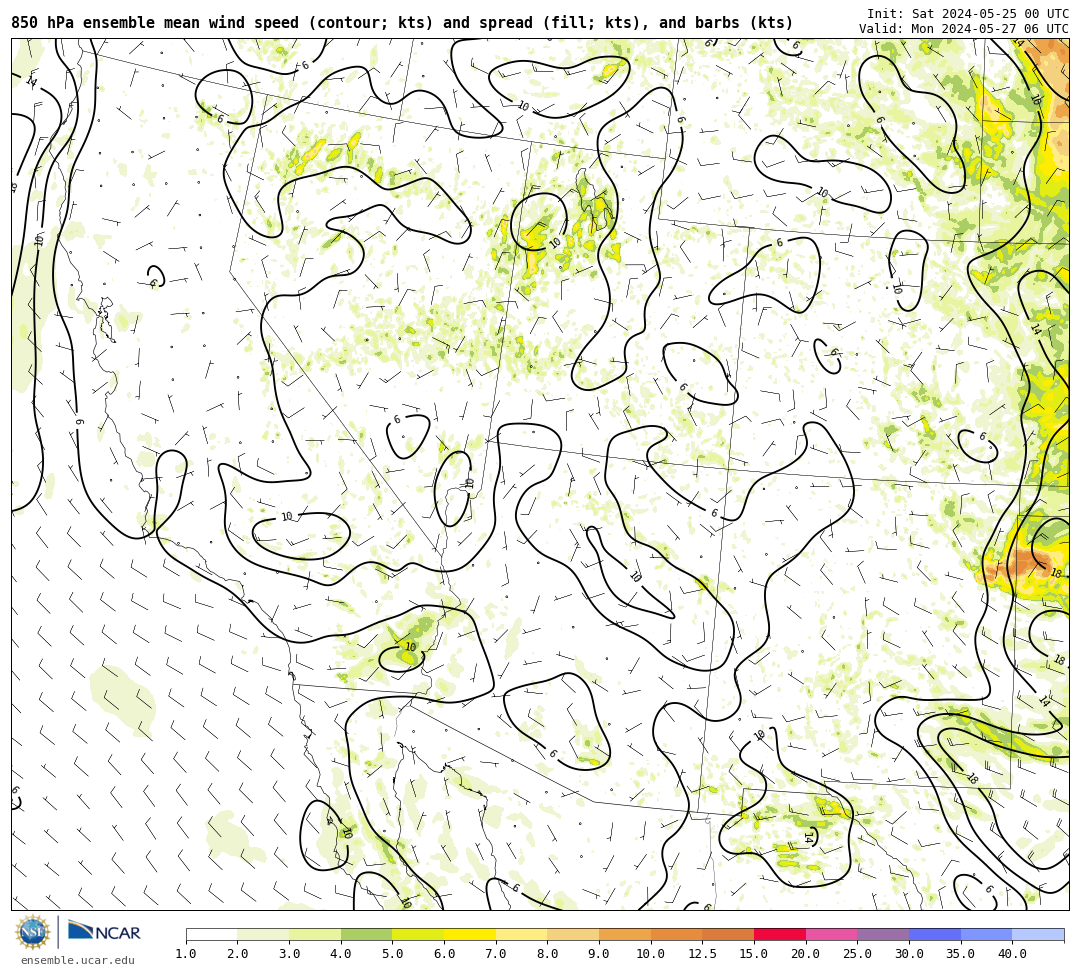The height and width of the screenshot is (973, 1080).
Task: Select the blue 30.0–35.0 colorbar swatch
Action: click(935, 934)
